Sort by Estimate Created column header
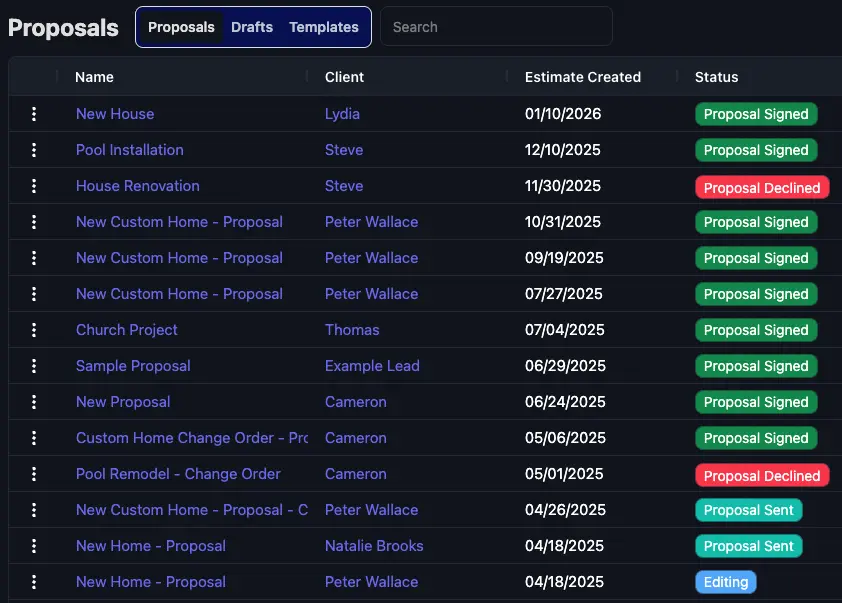Image resolution: width=842 pixels, height=603 pixels. click(x=583, y=77)
